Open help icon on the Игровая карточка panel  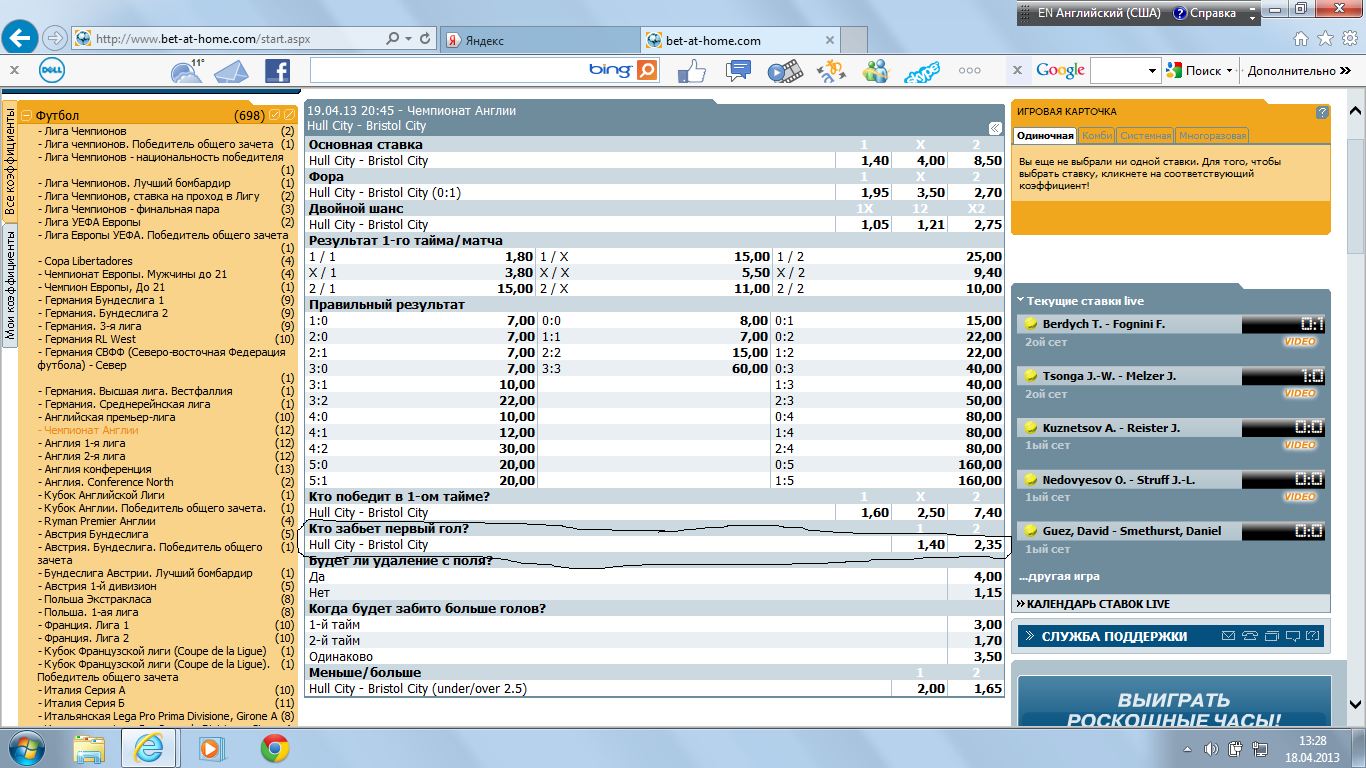tap(1322, 112)
